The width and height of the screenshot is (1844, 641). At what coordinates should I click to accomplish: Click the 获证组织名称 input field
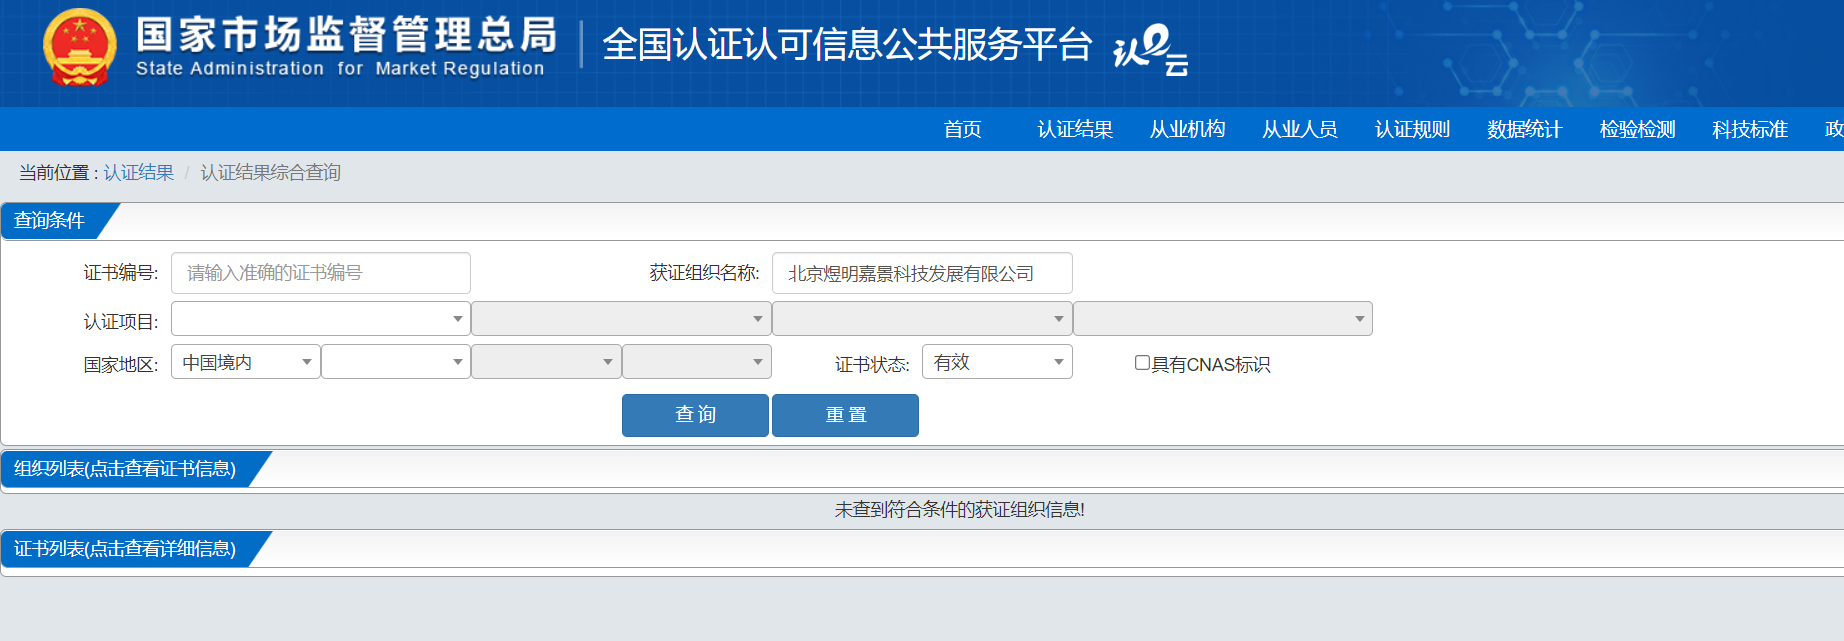point(922,273)
